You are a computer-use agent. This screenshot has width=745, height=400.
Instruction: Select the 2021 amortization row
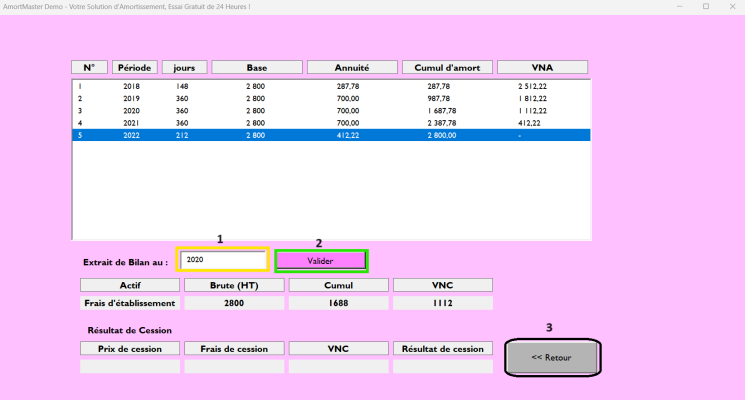point(331,123)
